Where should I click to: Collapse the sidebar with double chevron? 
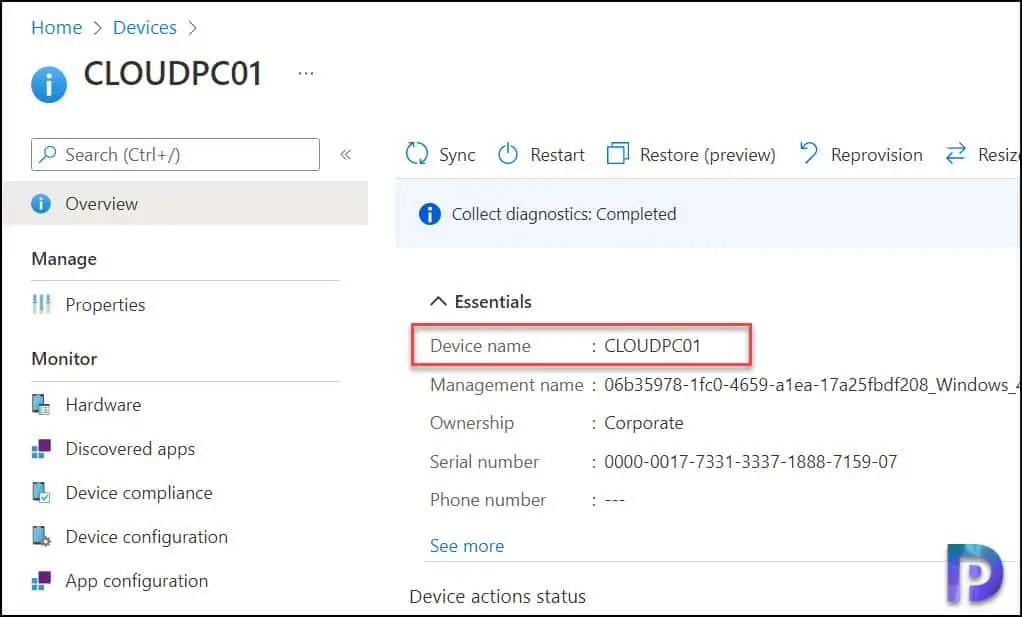tap(345, 154)
